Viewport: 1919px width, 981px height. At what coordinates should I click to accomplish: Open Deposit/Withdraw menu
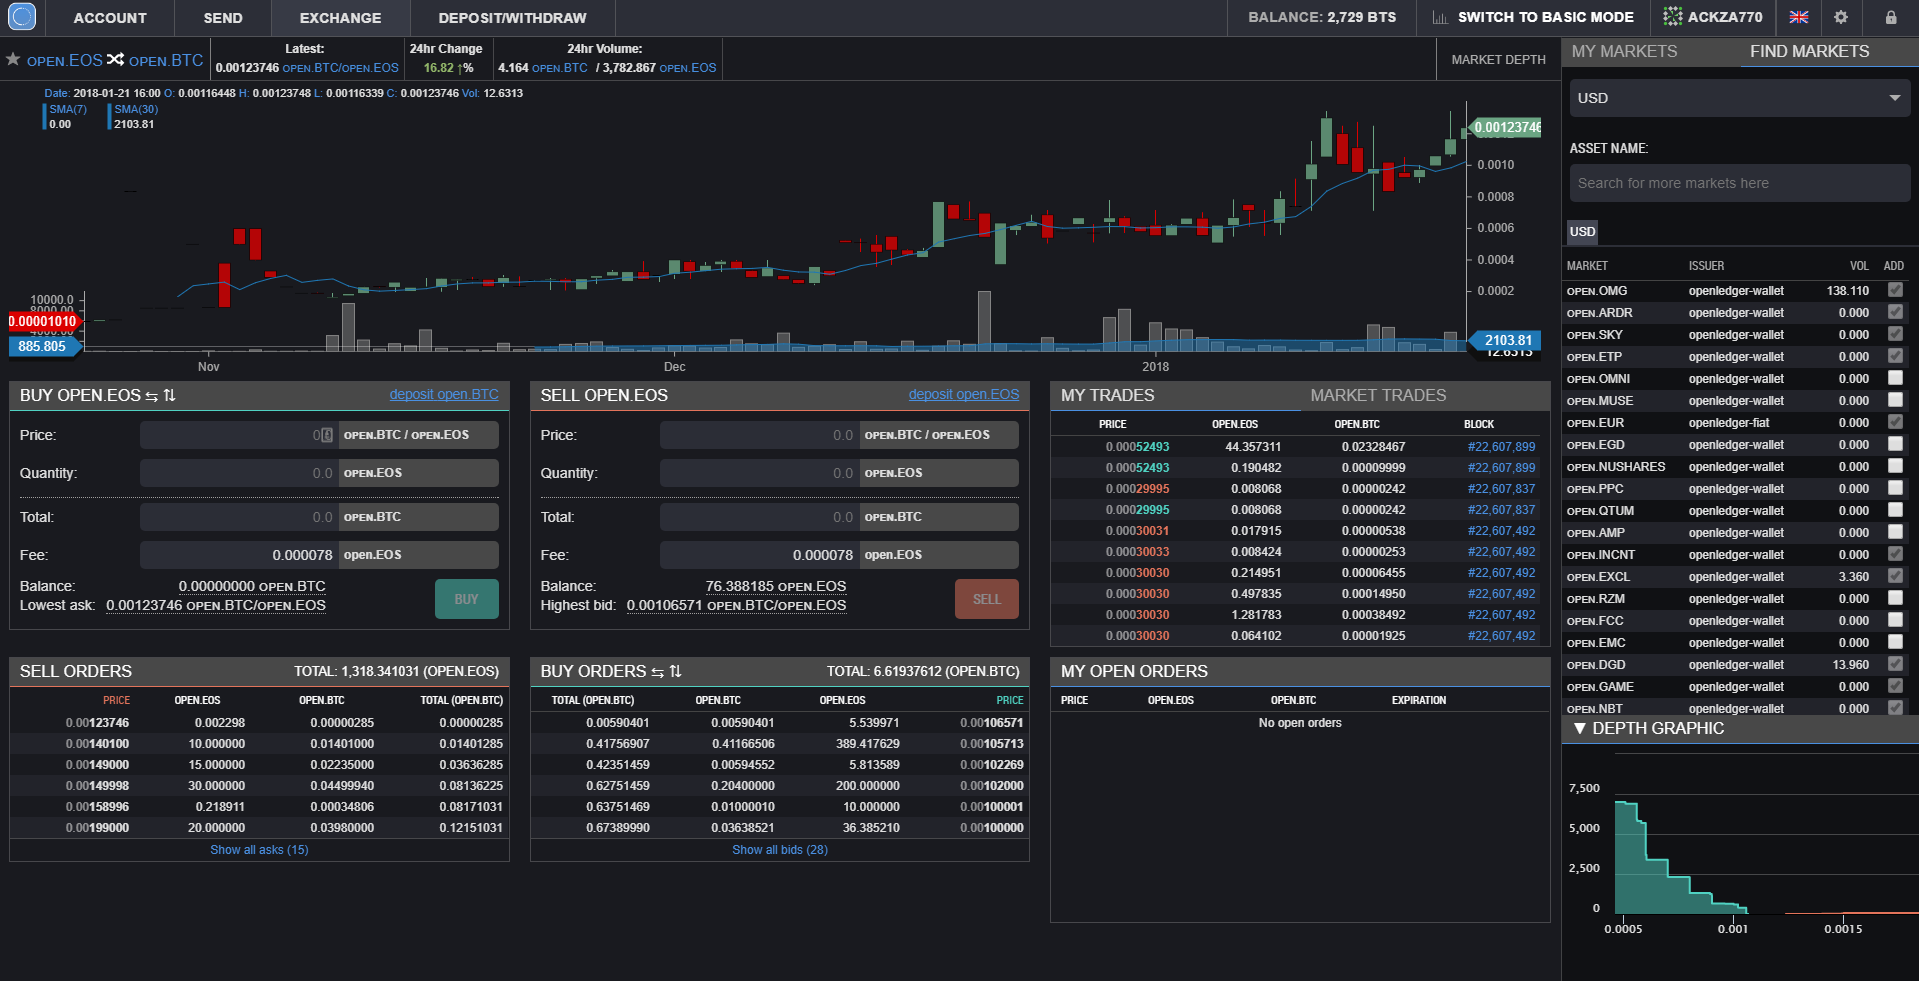coord(512,18)
